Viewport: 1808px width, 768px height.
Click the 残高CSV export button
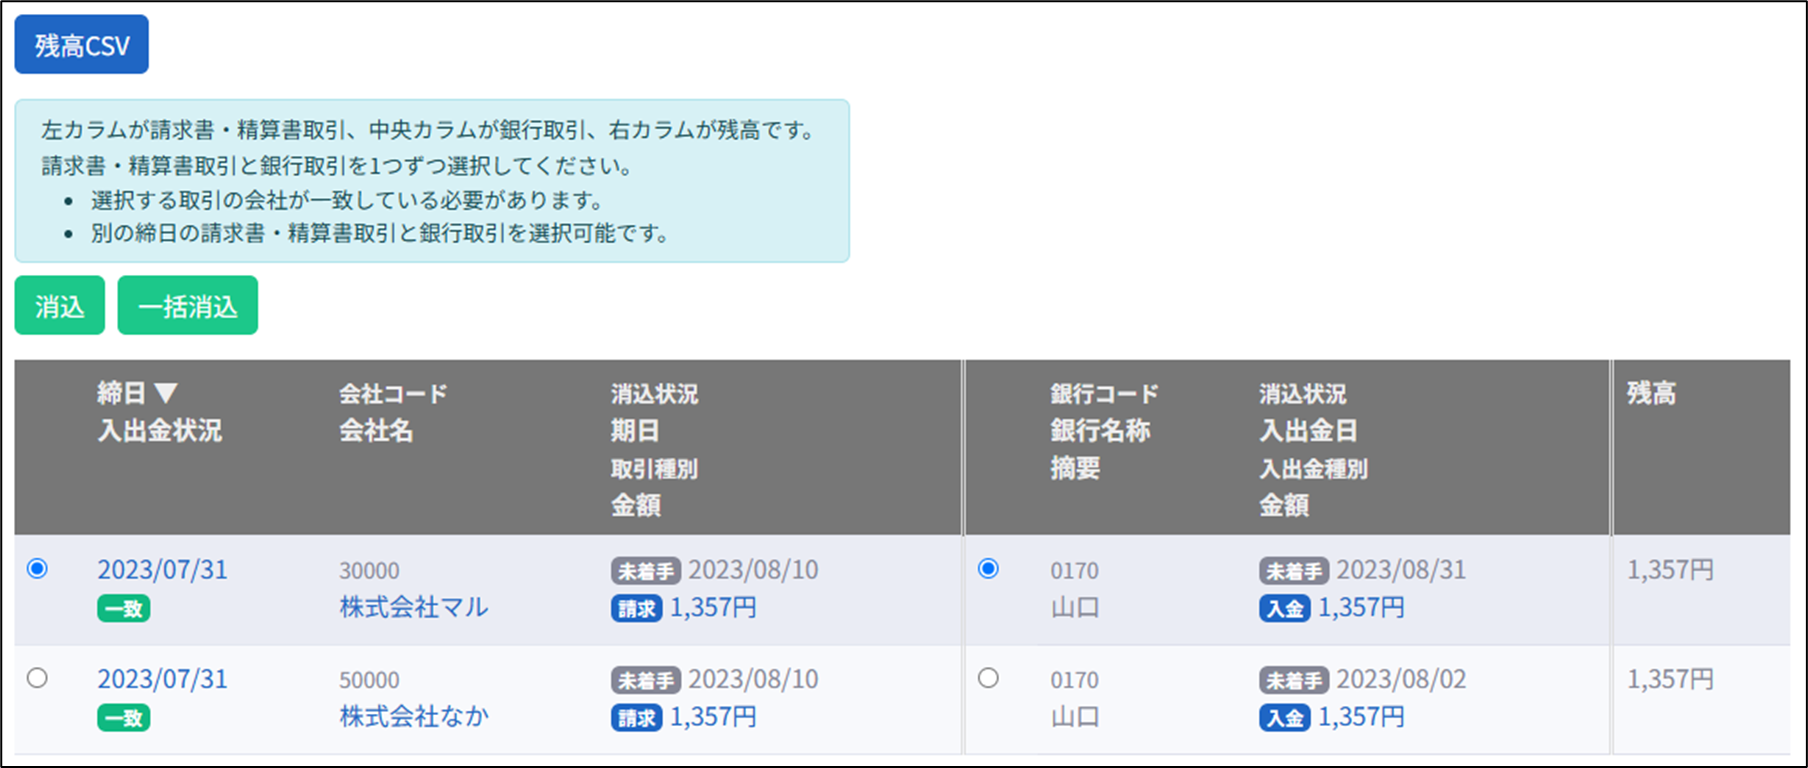point(81,45)
